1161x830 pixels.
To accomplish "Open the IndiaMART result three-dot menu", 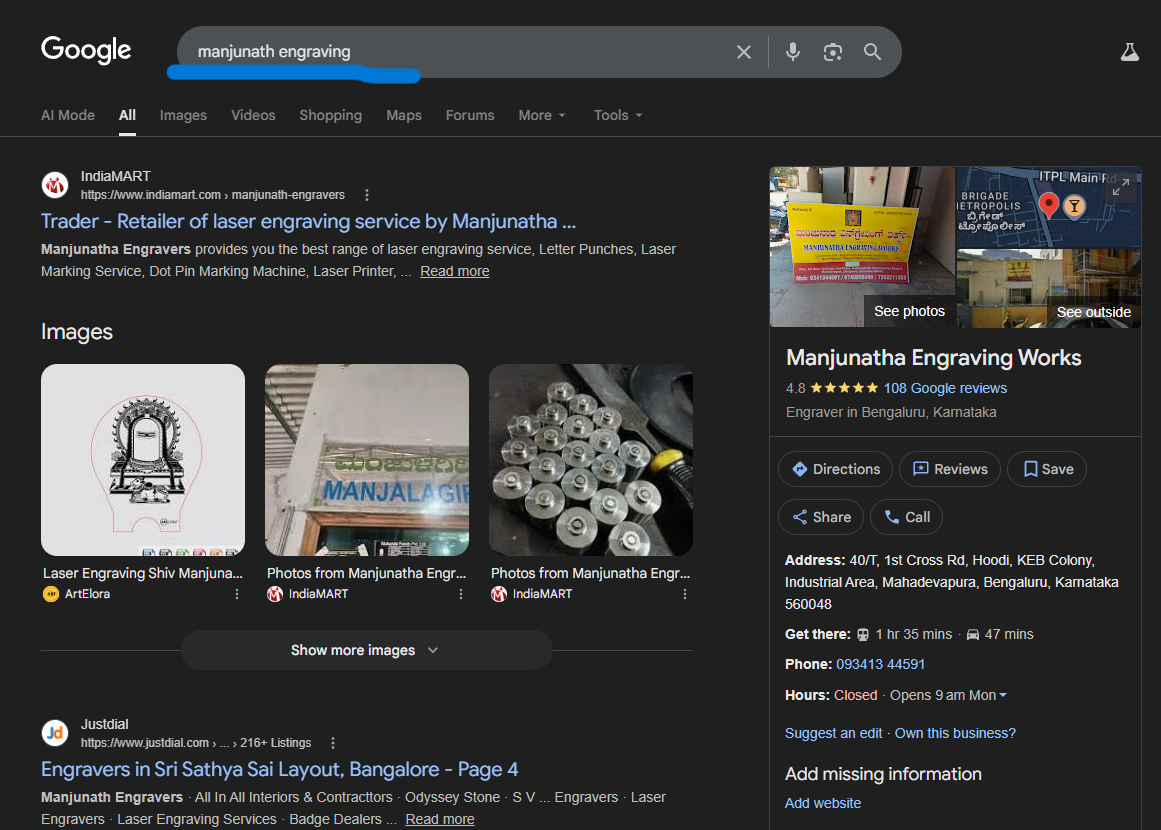I will (367, 195).
